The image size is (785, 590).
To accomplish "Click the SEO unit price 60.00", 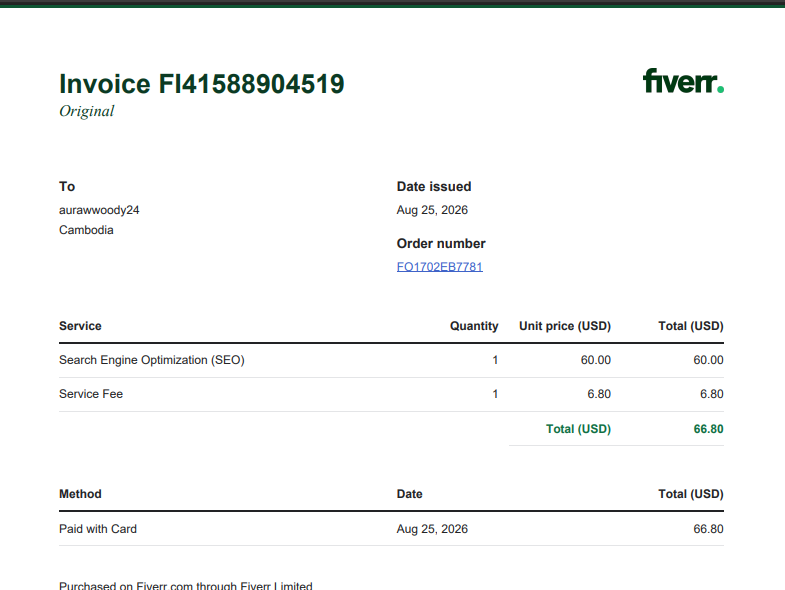I will (596, 360).
